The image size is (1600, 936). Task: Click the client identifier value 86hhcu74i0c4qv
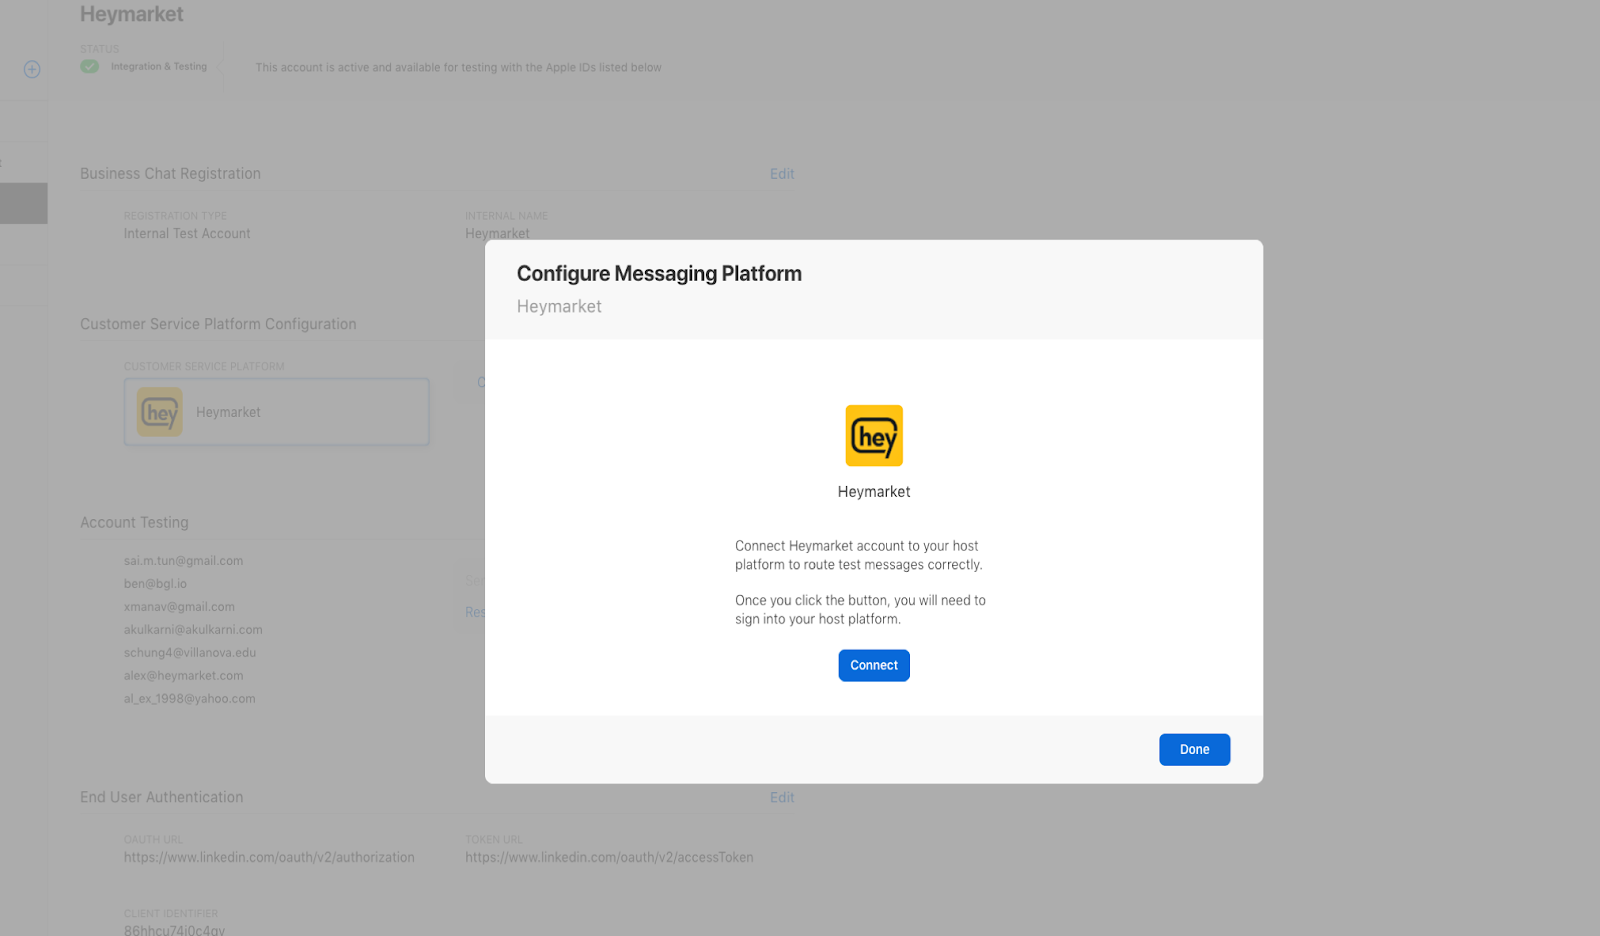tap(174, 930)
